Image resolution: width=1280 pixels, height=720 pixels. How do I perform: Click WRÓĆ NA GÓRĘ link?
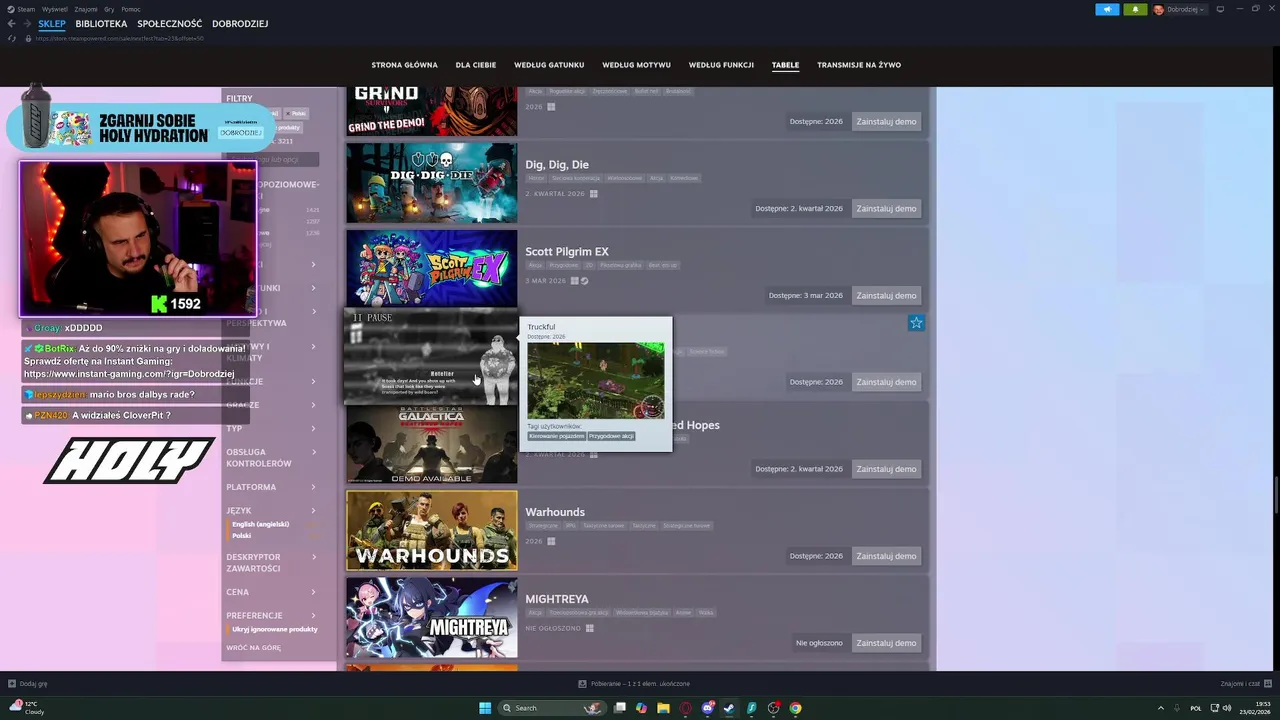pos(253,648)
